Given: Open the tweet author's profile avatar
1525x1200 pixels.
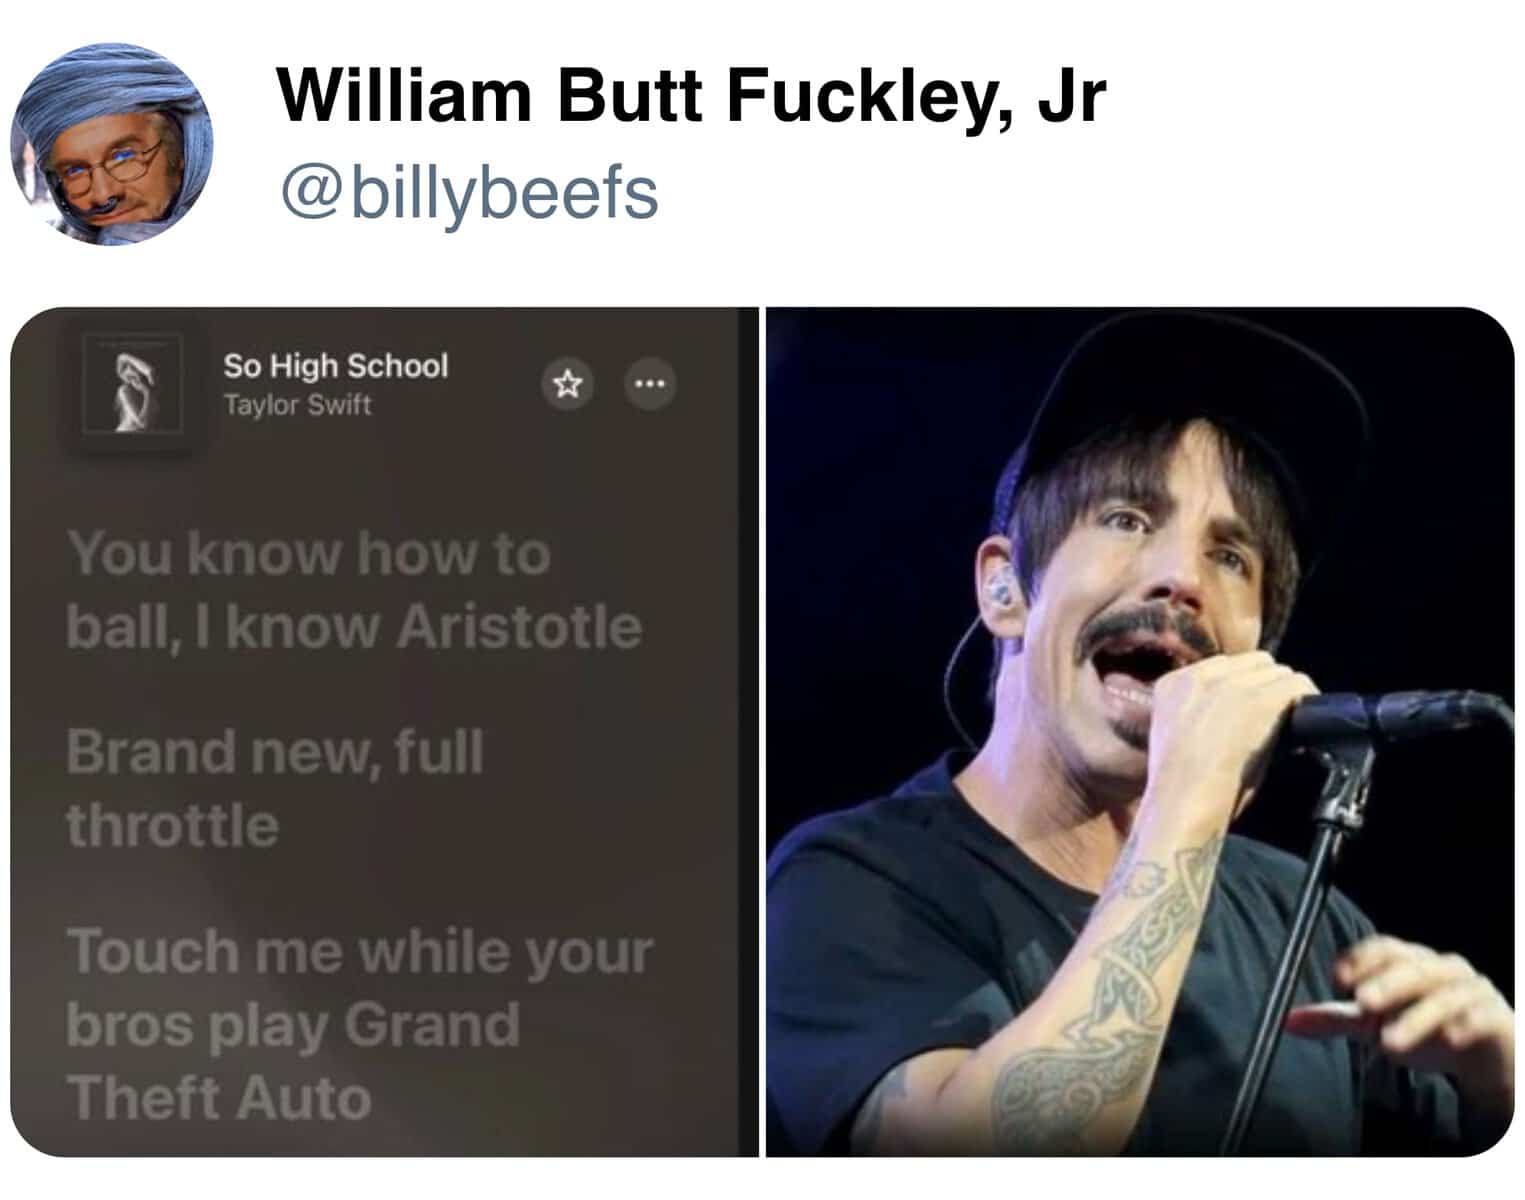Looking at the screenshot, I should [112, 143].
